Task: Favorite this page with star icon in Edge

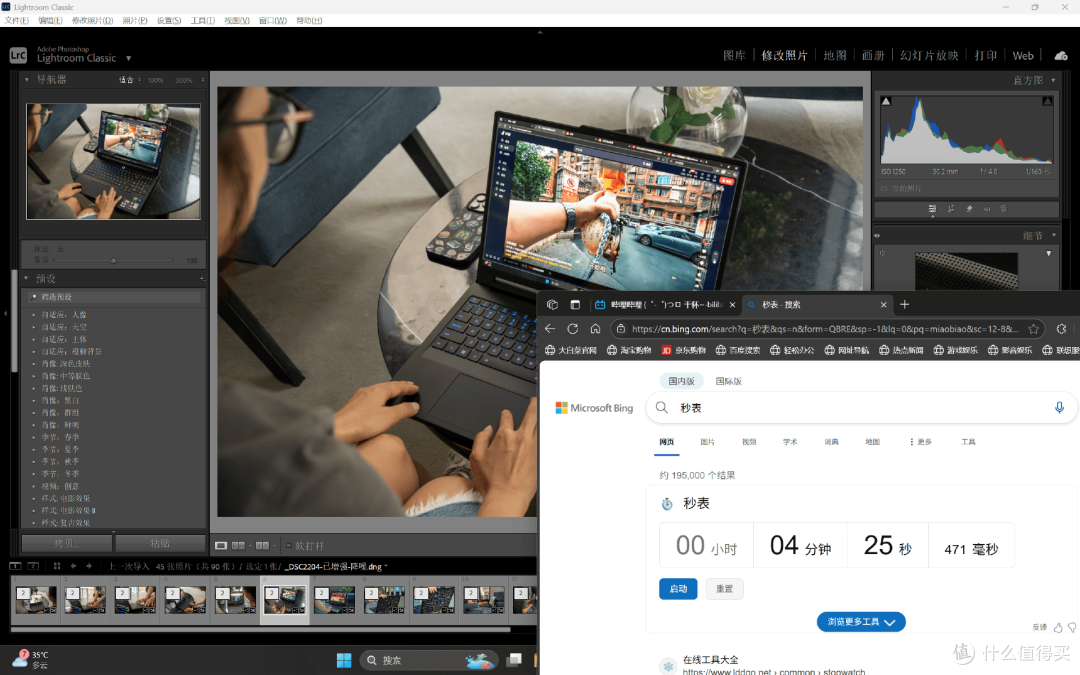Action: [1033, 329]
